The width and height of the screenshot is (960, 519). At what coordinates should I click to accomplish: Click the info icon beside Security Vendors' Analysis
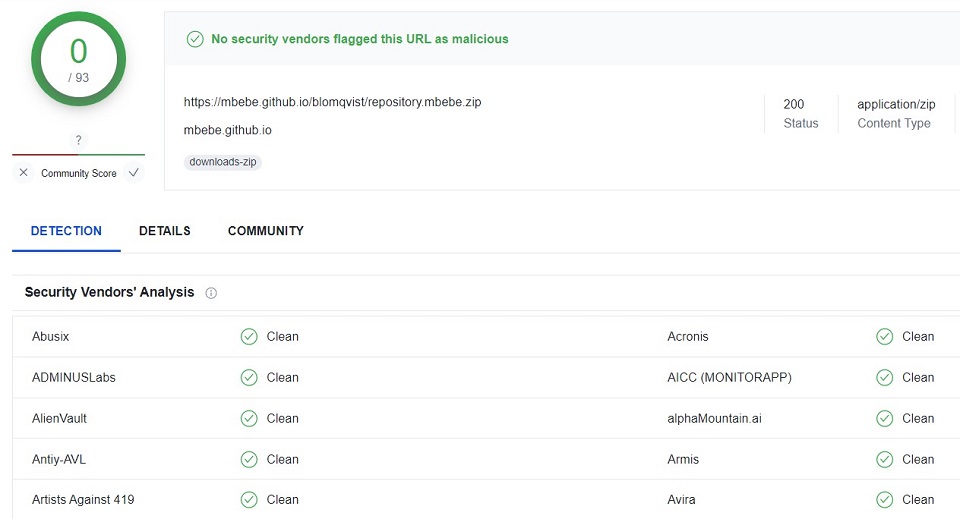coord(211,293)
